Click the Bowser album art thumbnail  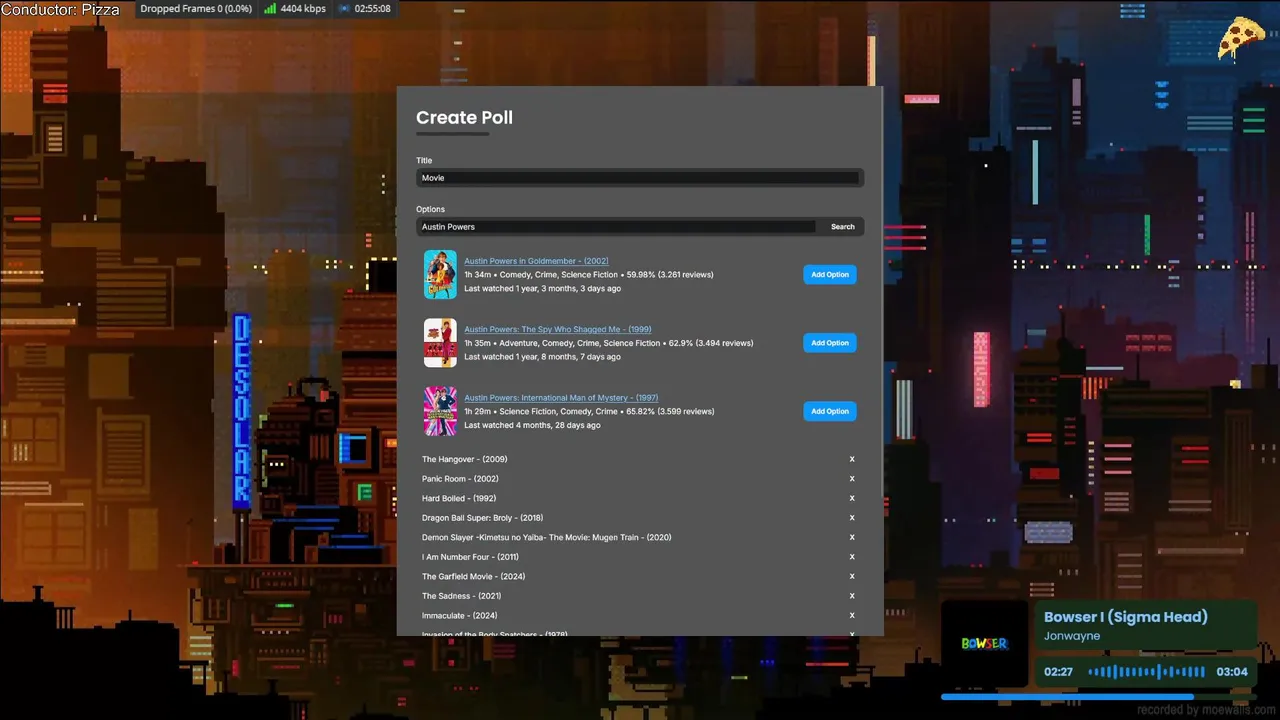[x=984, y=643]
